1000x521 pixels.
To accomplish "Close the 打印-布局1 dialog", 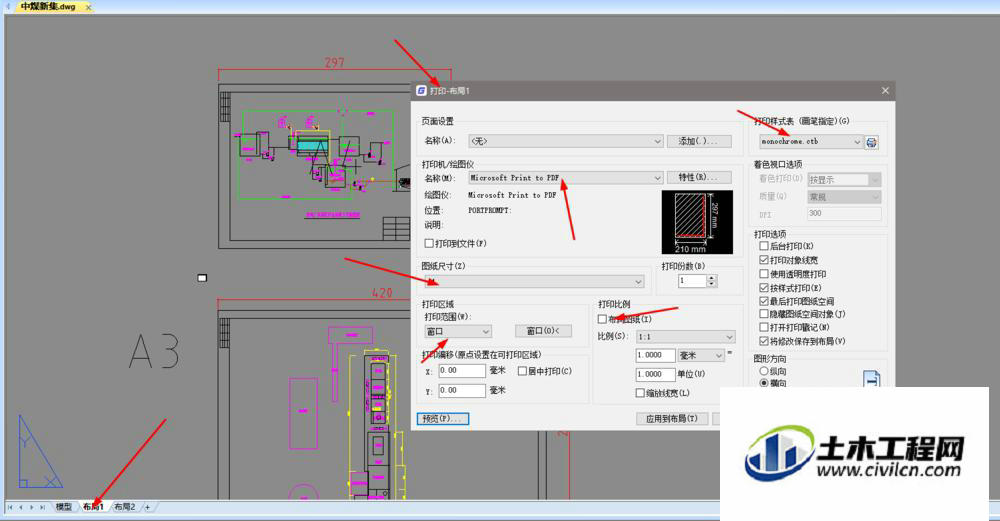I will point(885,91).
